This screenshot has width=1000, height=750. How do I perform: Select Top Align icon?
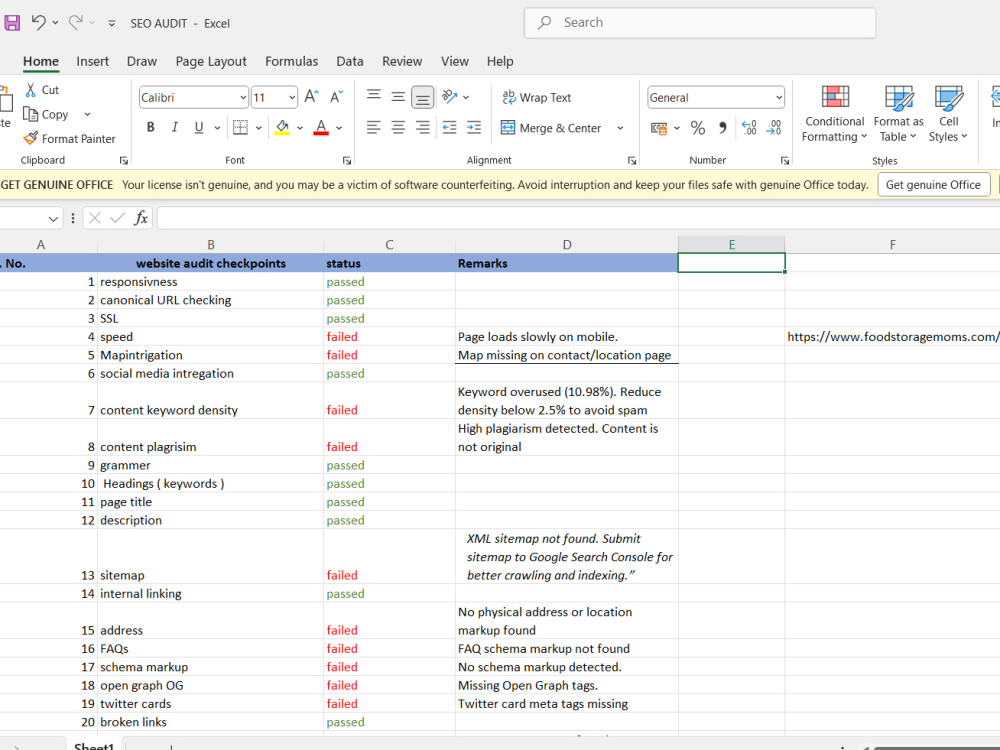tap(374, 96)
